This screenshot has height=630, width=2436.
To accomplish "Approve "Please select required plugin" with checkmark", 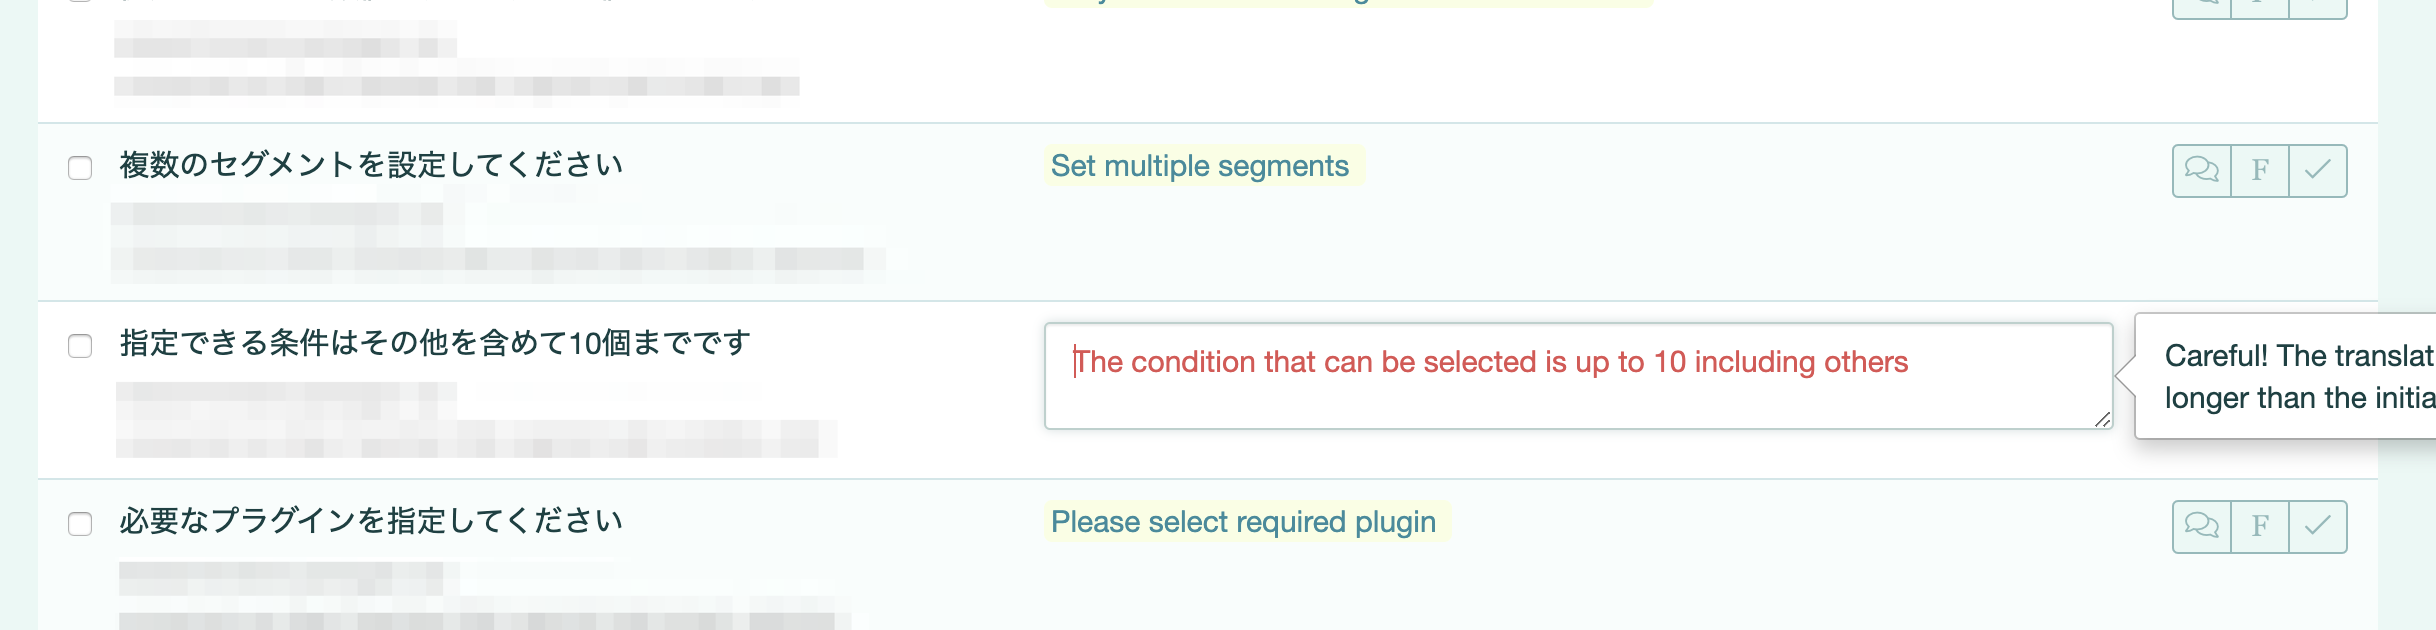I will [x=2318, y=526].
